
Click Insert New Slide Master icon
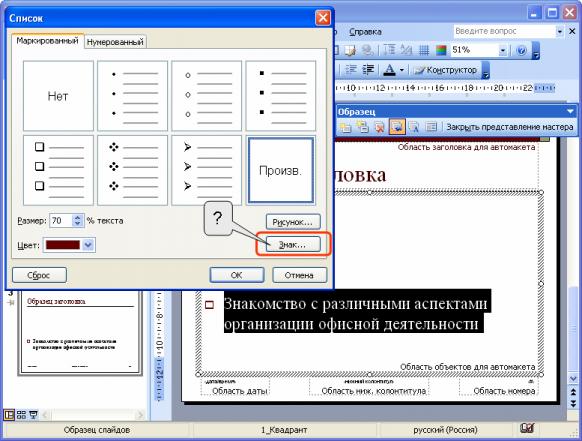[x=345, y=127]
